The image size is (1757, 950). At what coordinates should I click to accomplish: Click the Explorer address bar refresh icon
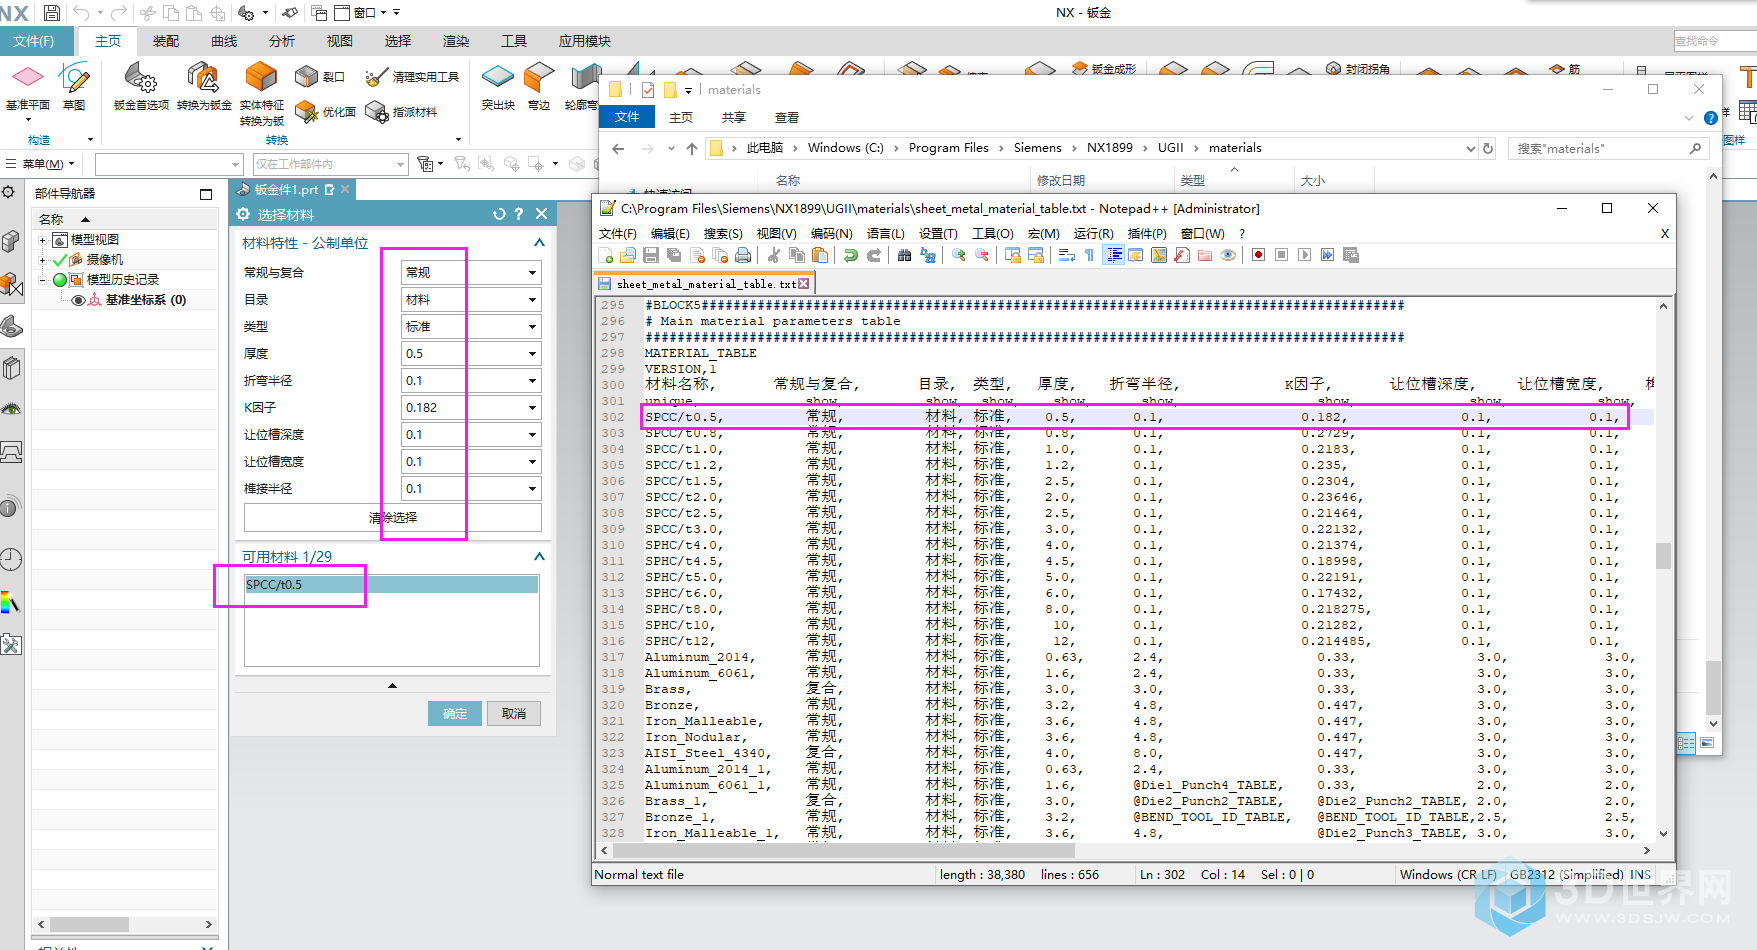(1488, 148)
